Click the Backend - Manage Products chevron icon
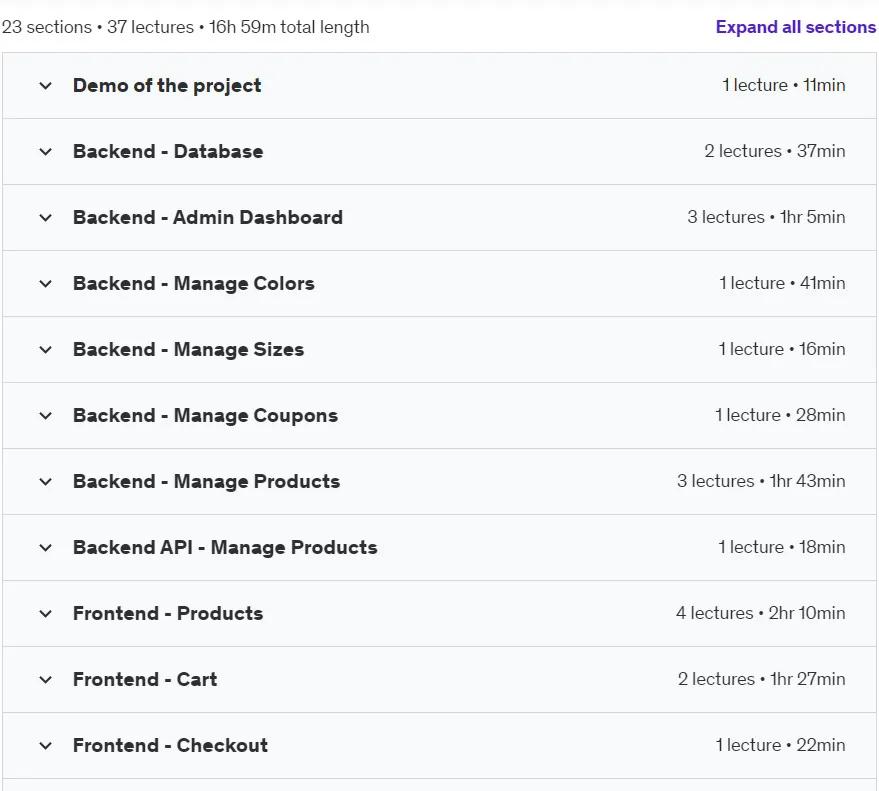879x791 pixels. tap(45, 482)
